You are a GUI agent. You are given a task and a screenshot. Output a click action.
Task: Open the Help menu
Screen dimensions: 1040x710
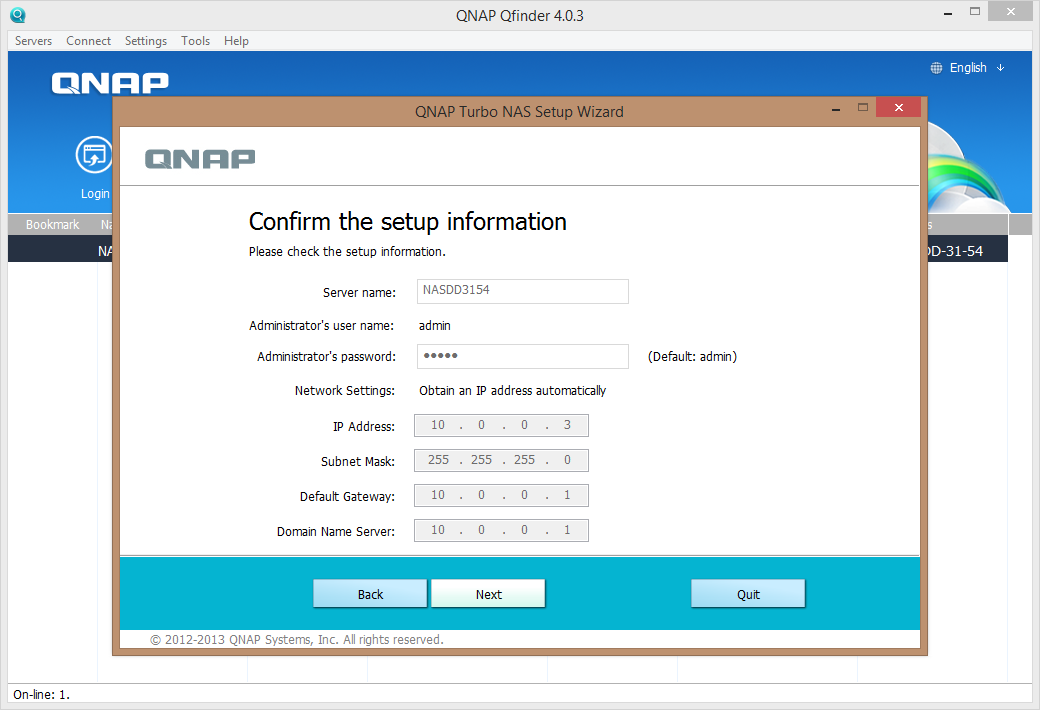[236, 40]
